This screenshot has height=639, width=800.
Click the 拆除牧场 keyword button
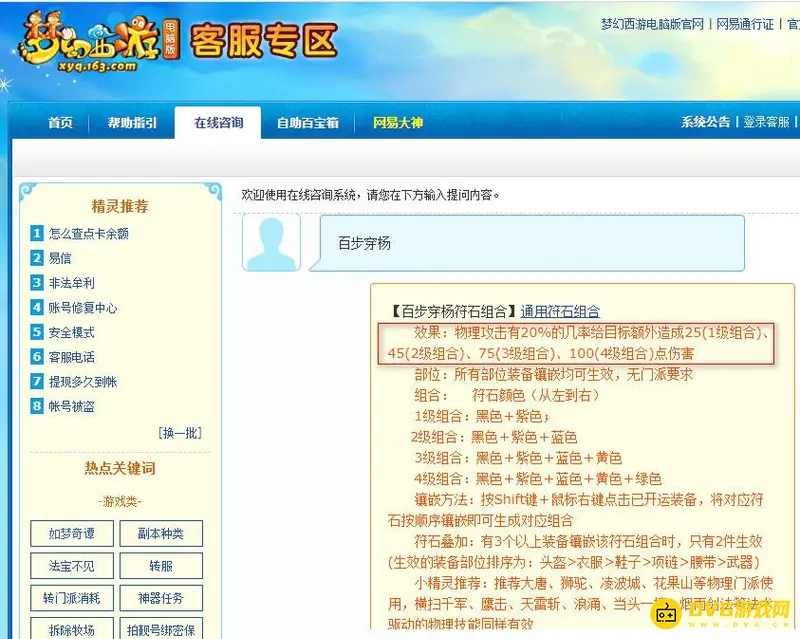tap(72, 629)
